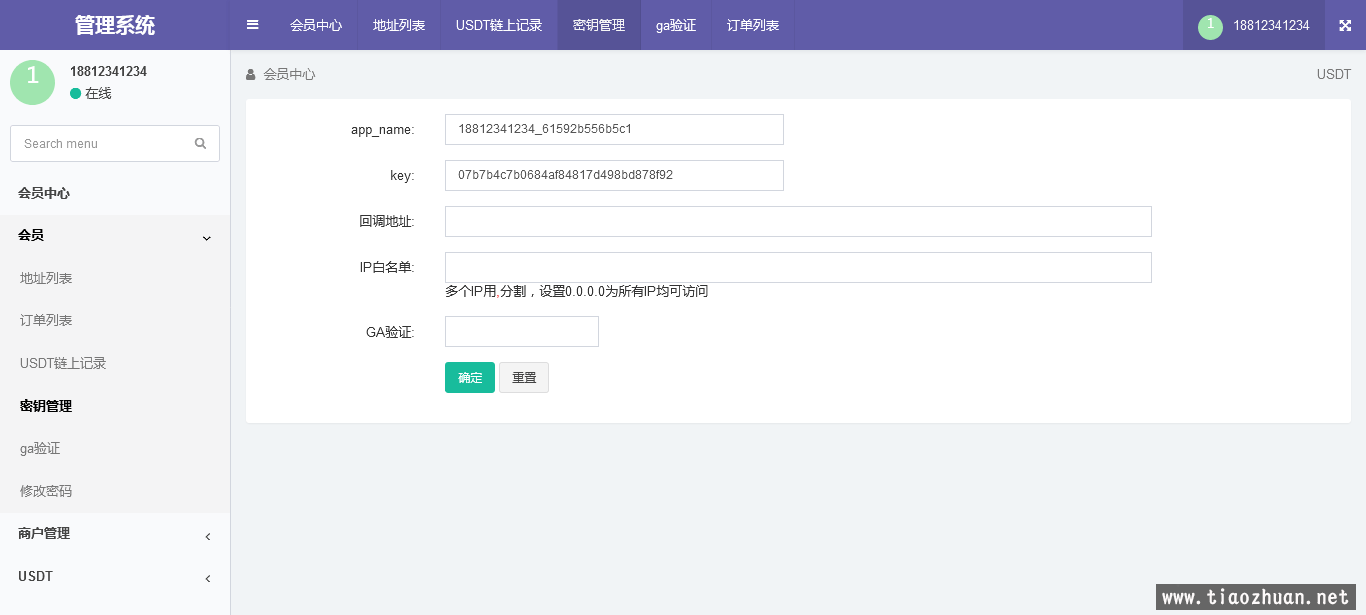Click the IP whitelist hint text
The height and width of the screenshot is (615, 1366).
click(576, 291)
